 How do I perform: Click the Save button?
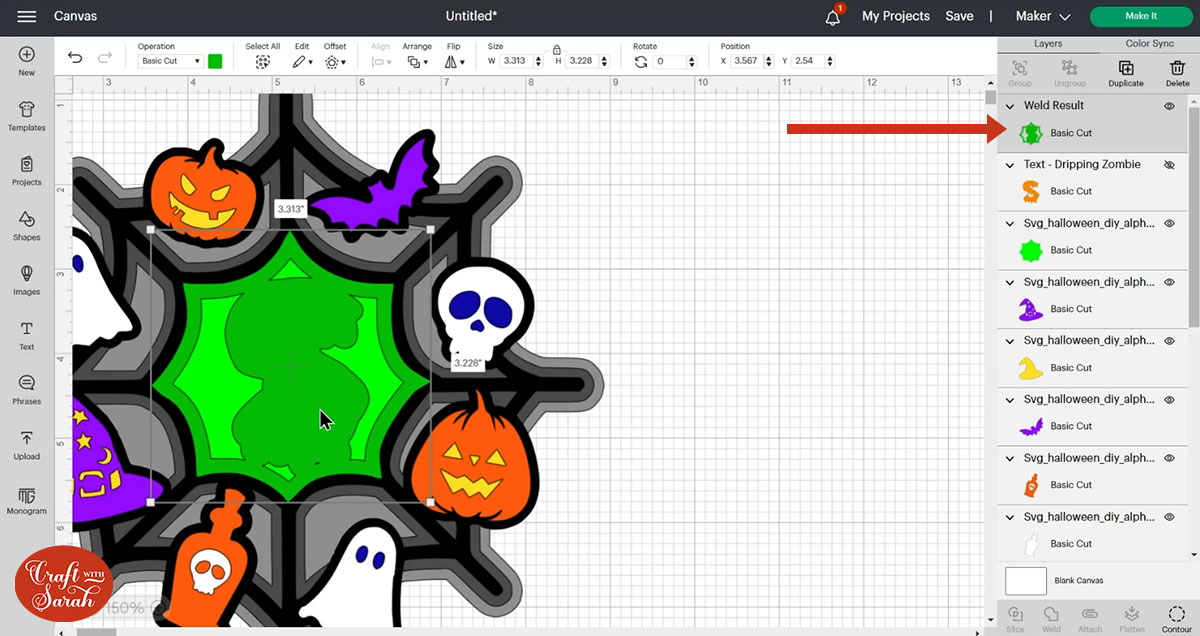959,16
